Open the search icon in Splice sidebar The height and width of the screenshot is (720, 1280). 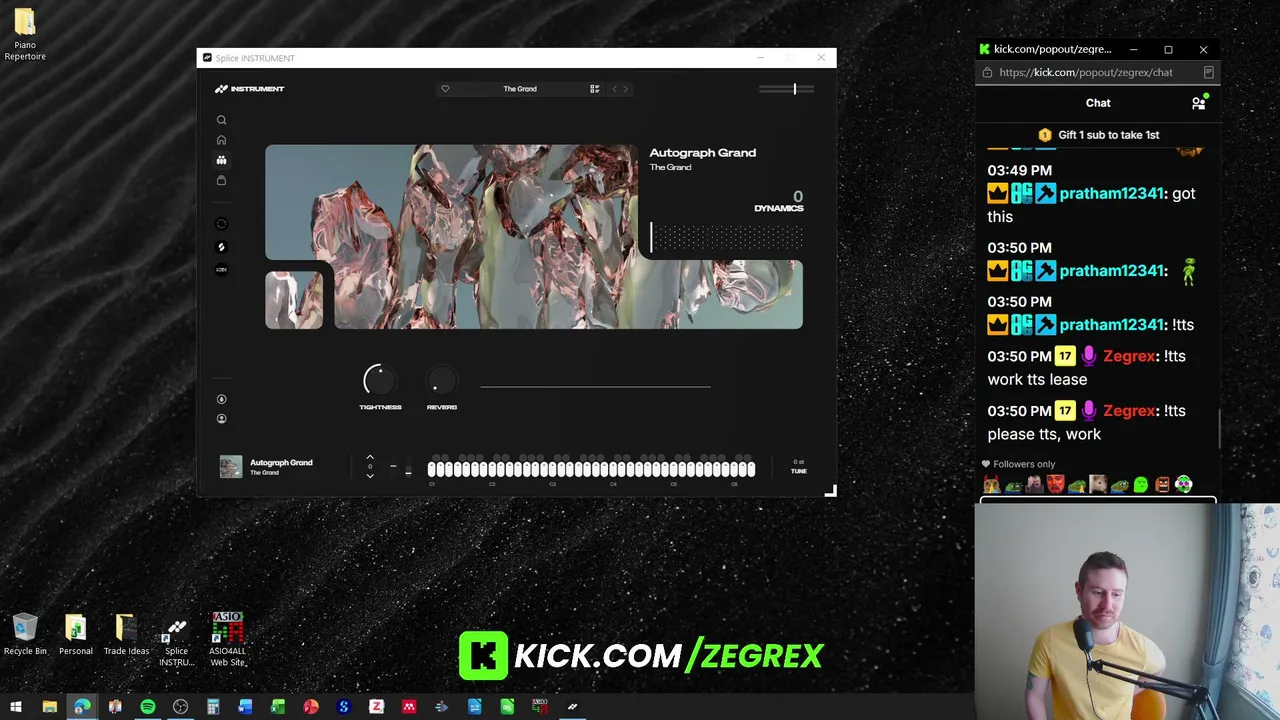tap(221, 120)
